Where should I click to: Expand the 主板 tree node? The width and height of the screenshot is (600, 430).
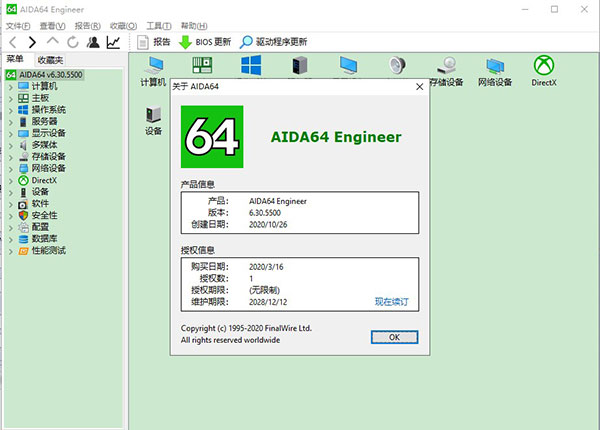tap(10, 98)
